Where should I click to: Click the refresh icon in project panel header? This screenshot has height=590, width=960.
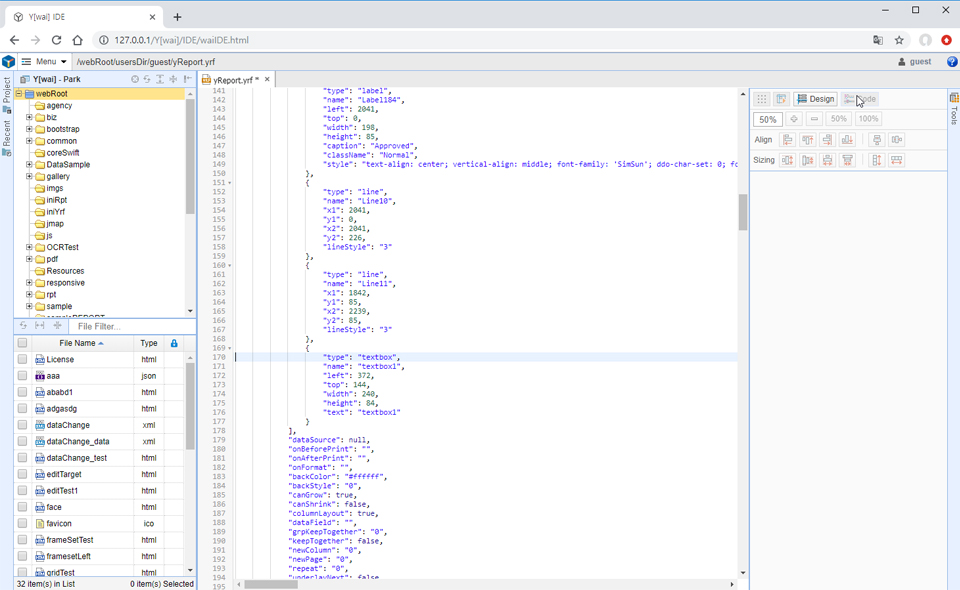[x=147, y=79]
